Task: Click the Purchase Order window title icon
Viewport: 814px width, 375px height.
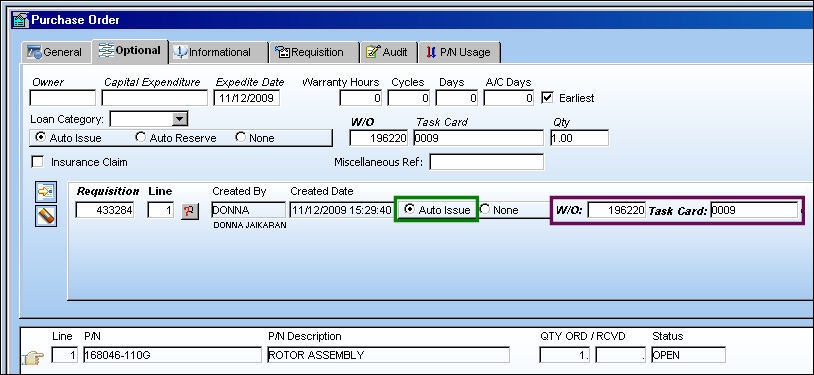Action: [x=20, y=20]
